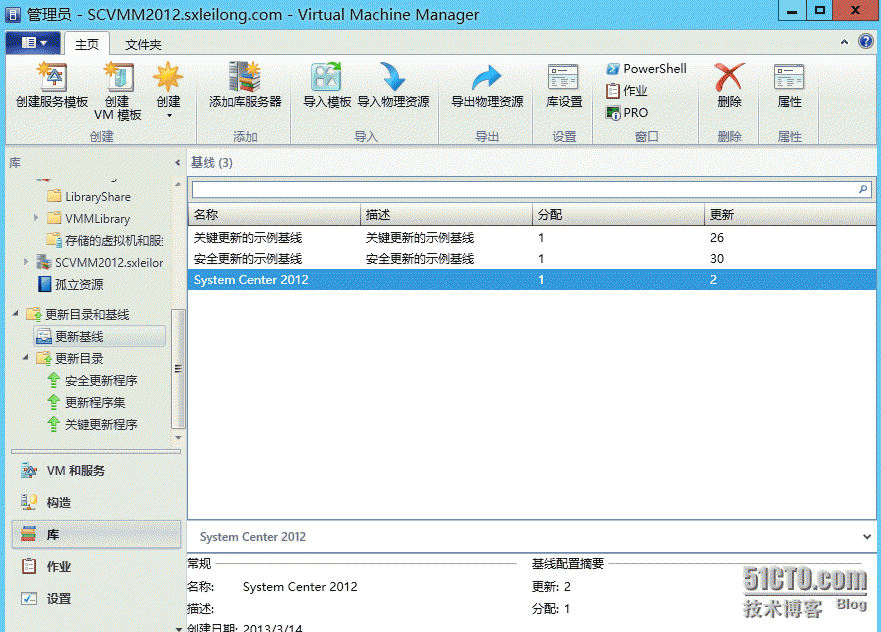This screenshot has width=881, height=632.
Task: Sort by the 分配 column header
Action: click(x=618, y=215)
